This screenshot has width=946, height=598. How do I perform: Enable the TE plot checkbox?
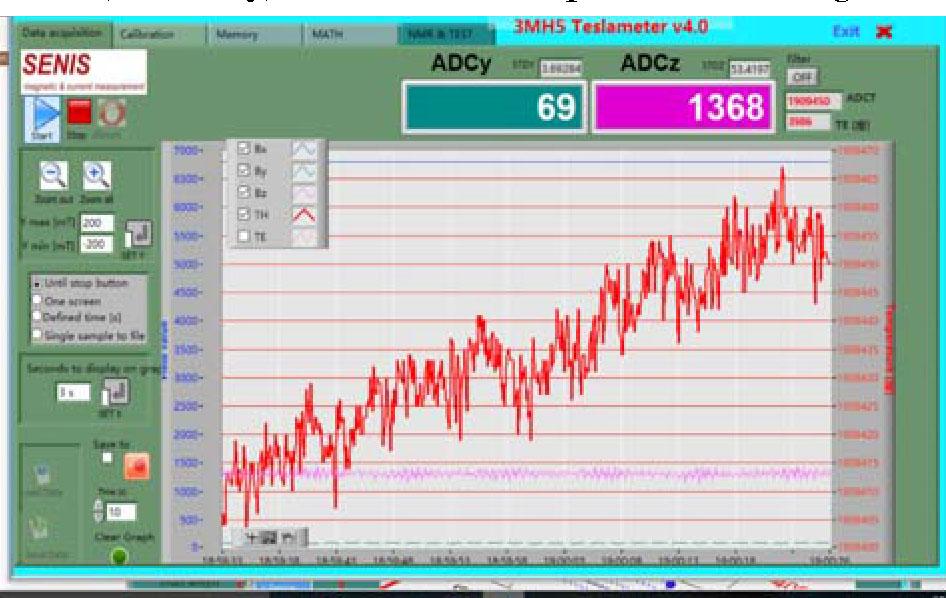point(243,236)
